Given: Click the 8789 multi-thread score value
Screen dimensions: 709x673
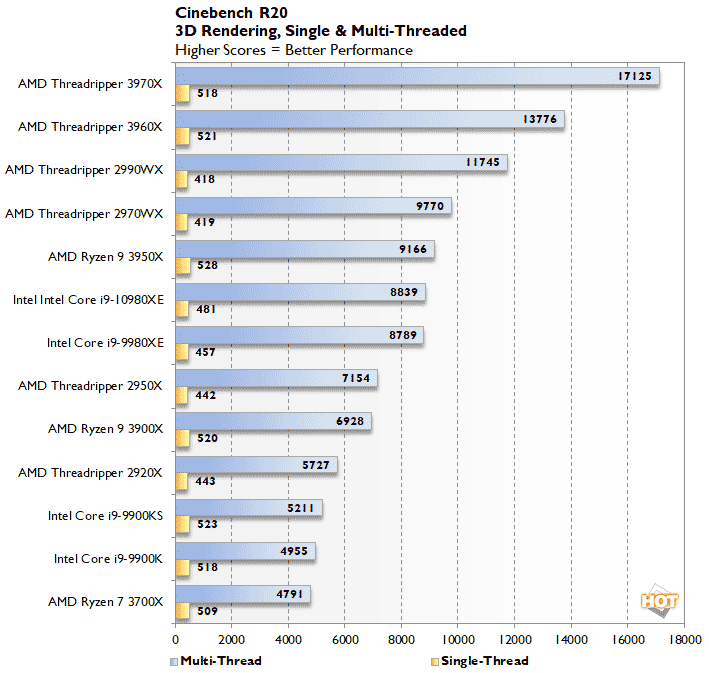Looking at the screenshot, I should (x=402, y=335).
